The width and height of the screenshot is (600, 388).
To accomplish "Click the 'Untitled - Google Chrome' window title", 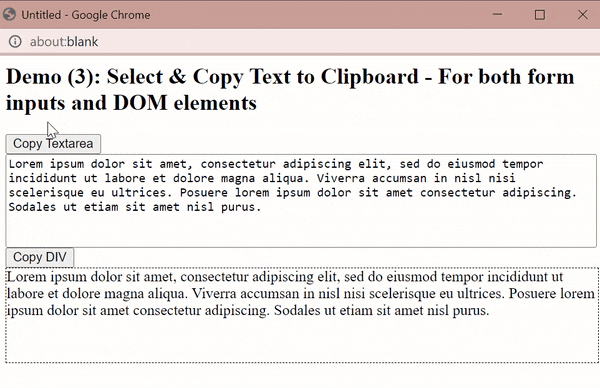I will [x=86, y=15].
